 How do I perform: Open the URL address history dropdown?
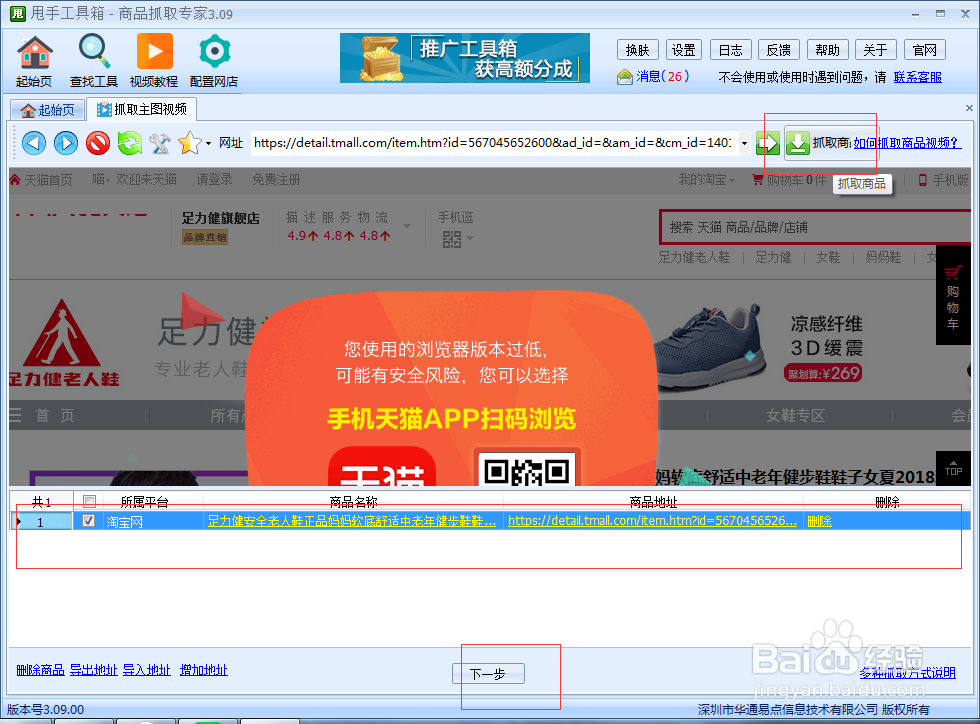pyautogui.click(x=744, y=143)
